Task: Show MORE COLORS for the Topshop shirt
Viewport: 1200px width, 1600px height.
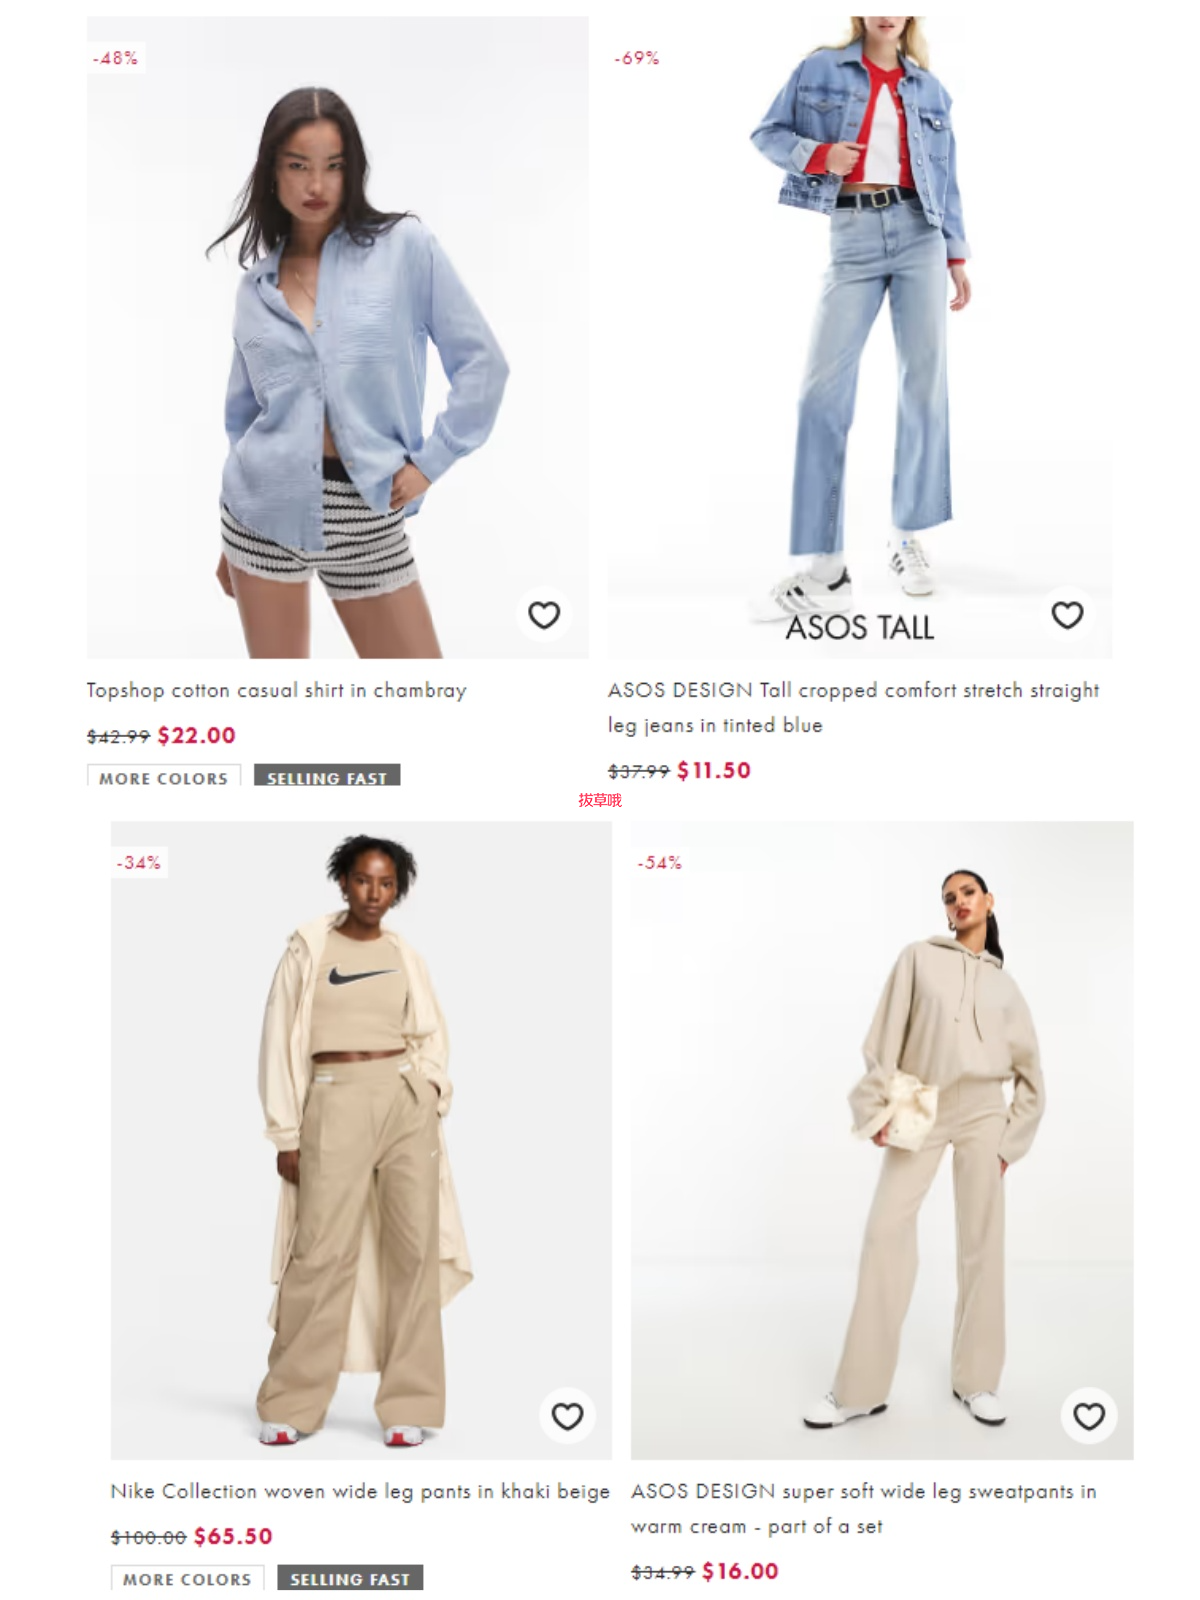Action: pyautogui.click(x=164, y=776)
